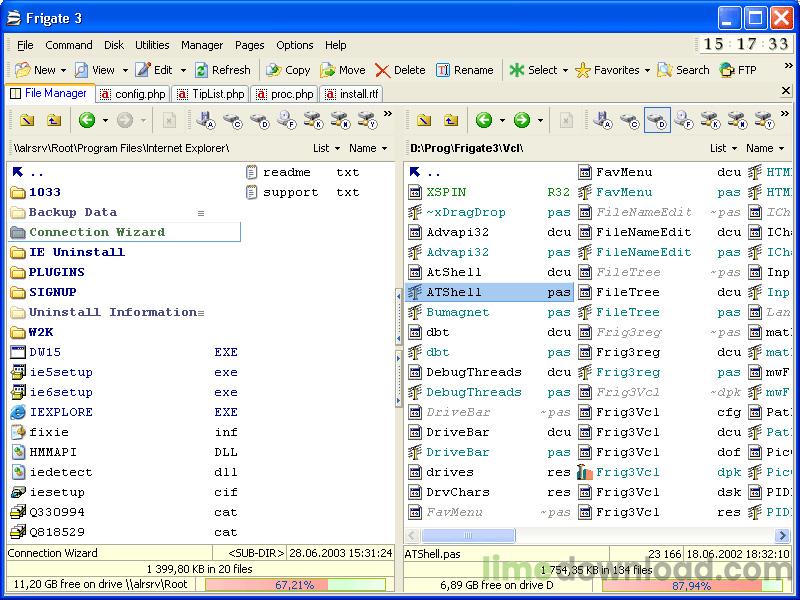Viewport: 800px width, 600px height.
Task: Click the Delete icon in toolbar
Action: coord(400,70)
